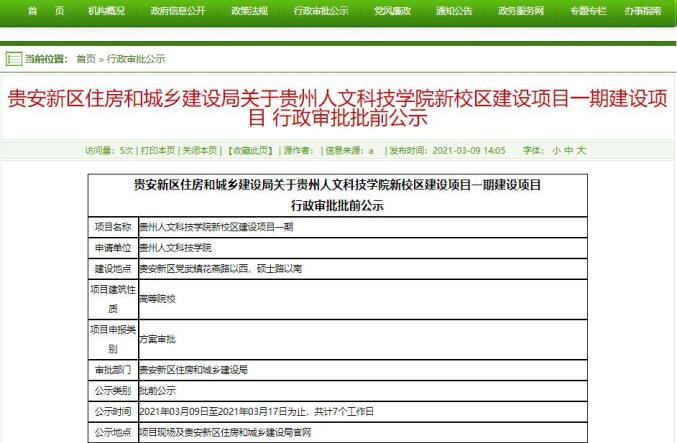The height and width of the screenshot is (443, 677).
Task: Select the 项目名称 label cell
Action: 113,227
